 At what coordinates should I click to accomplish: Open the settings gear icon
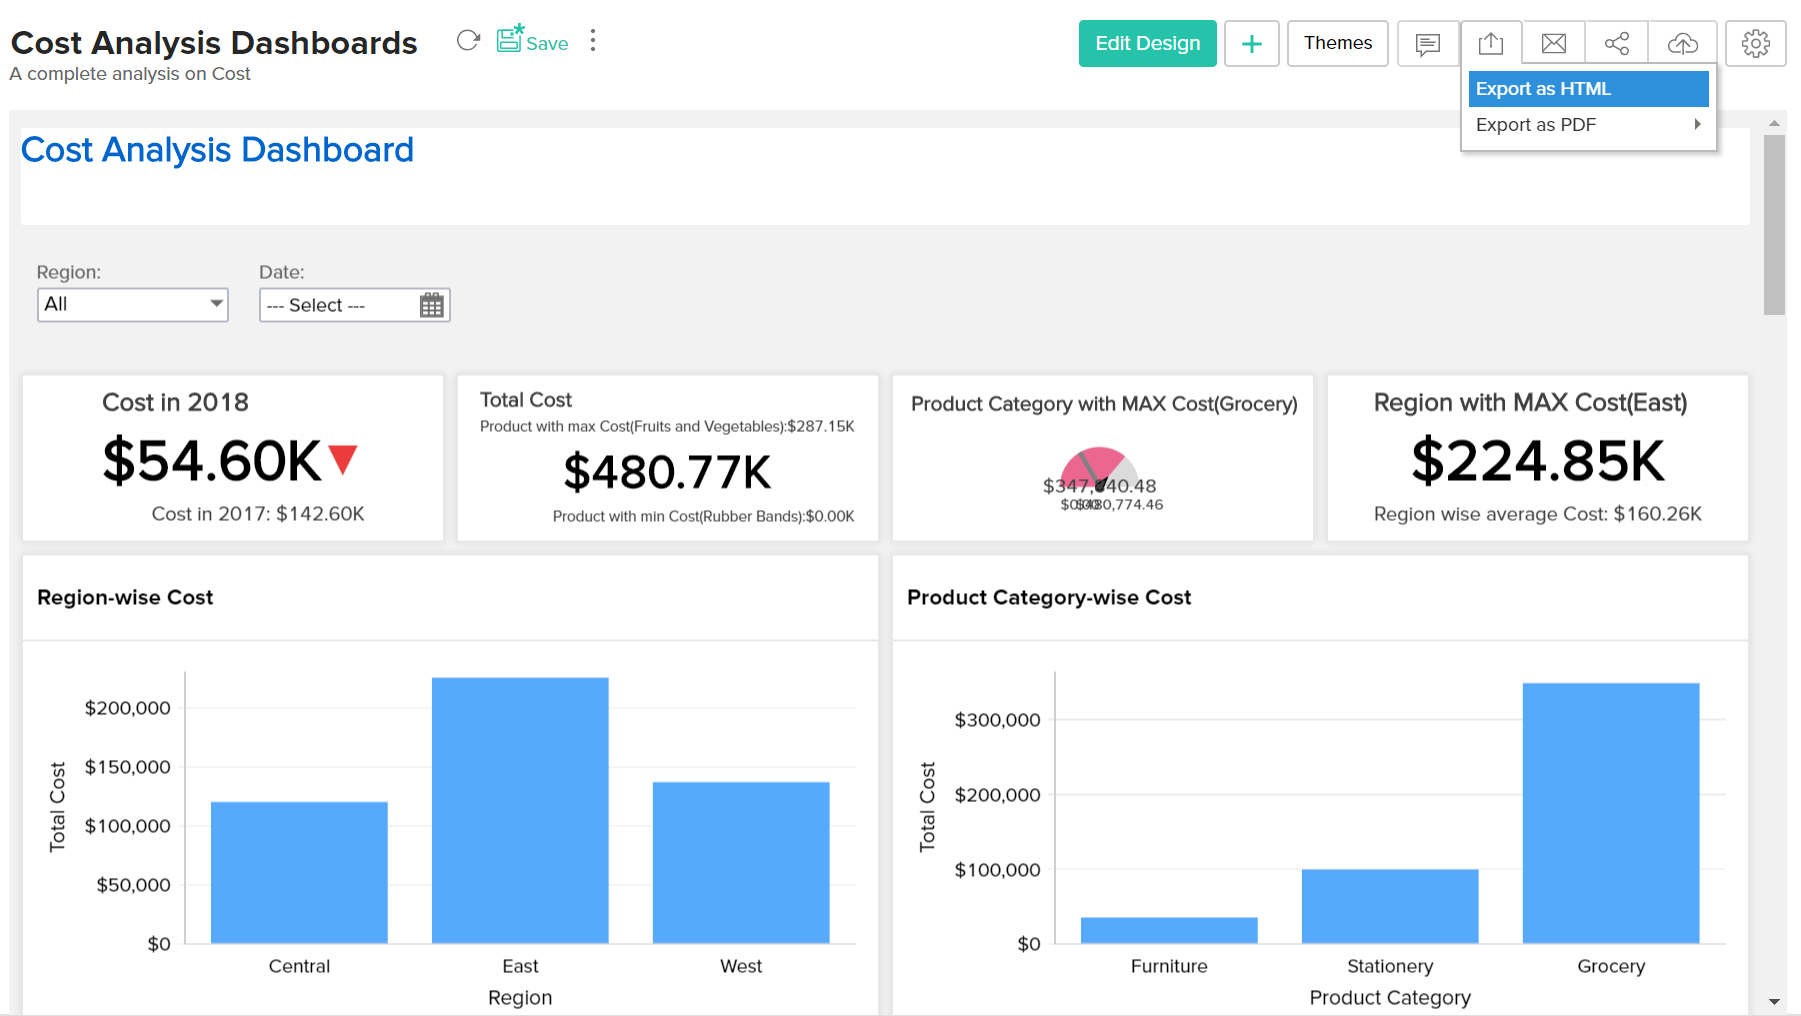(1755, 44)
